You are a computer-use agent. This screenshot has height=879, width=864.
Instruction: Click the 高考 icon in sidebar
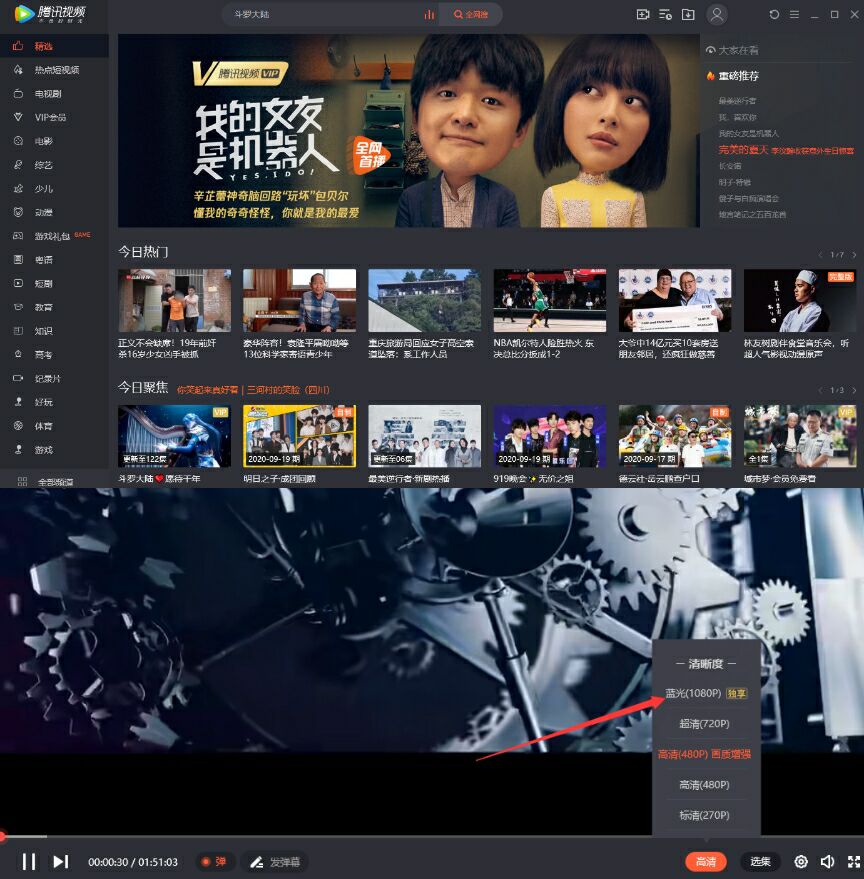tap(19, 354)
